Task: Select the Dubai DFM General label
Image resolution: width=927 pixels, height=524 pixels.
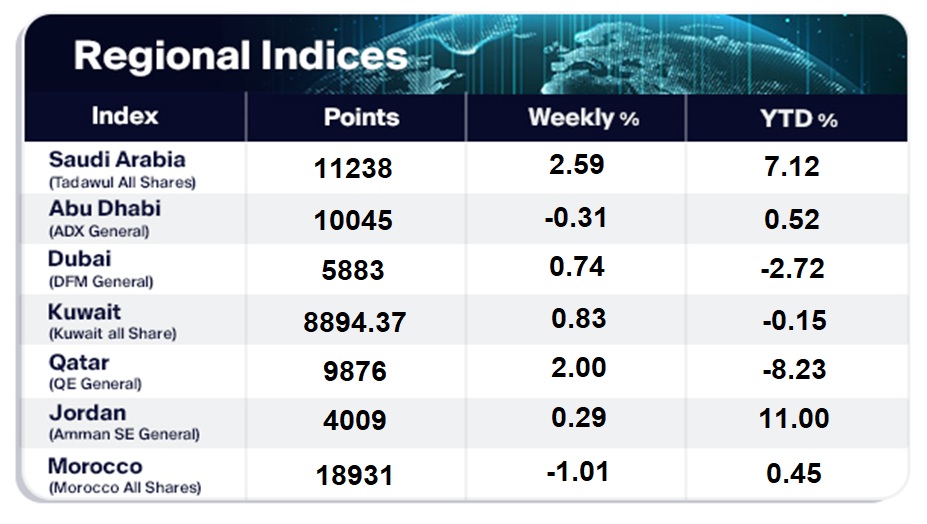Action: coord(101,269)
